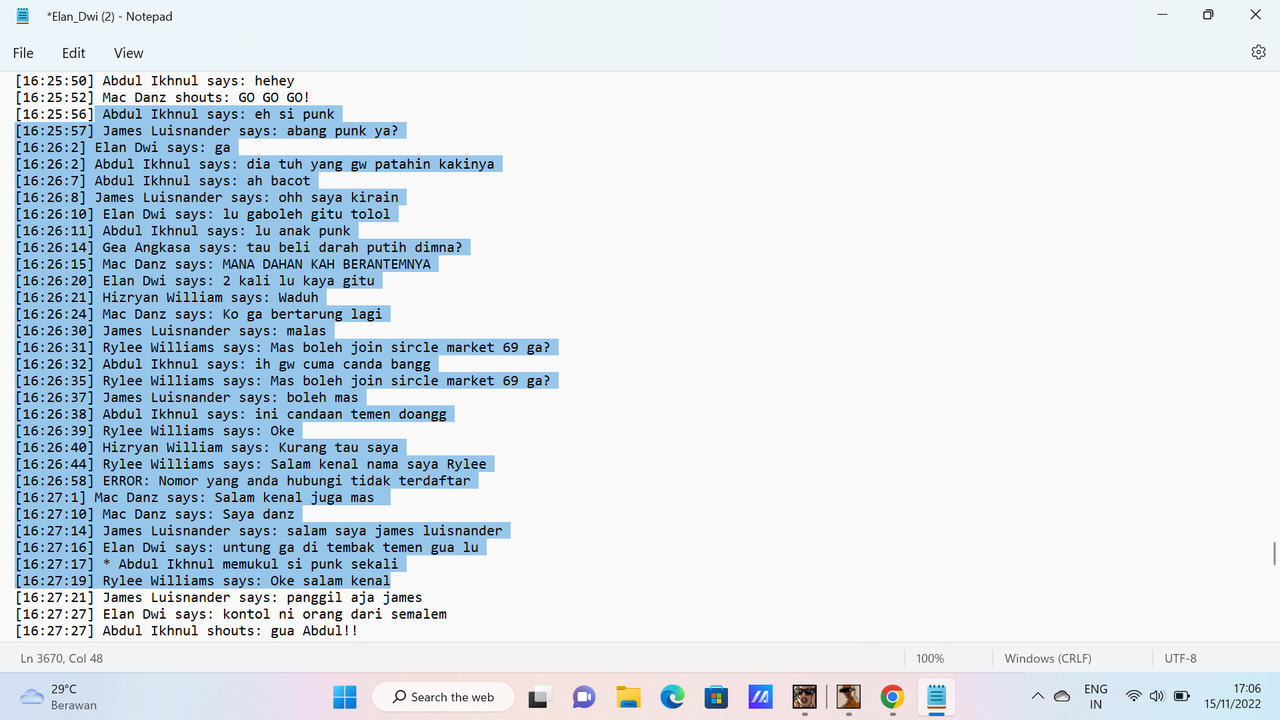Open the Wi-Fi network tray icon
This screenshot has height=720, width=1280.
click(x=1133, y=696)
